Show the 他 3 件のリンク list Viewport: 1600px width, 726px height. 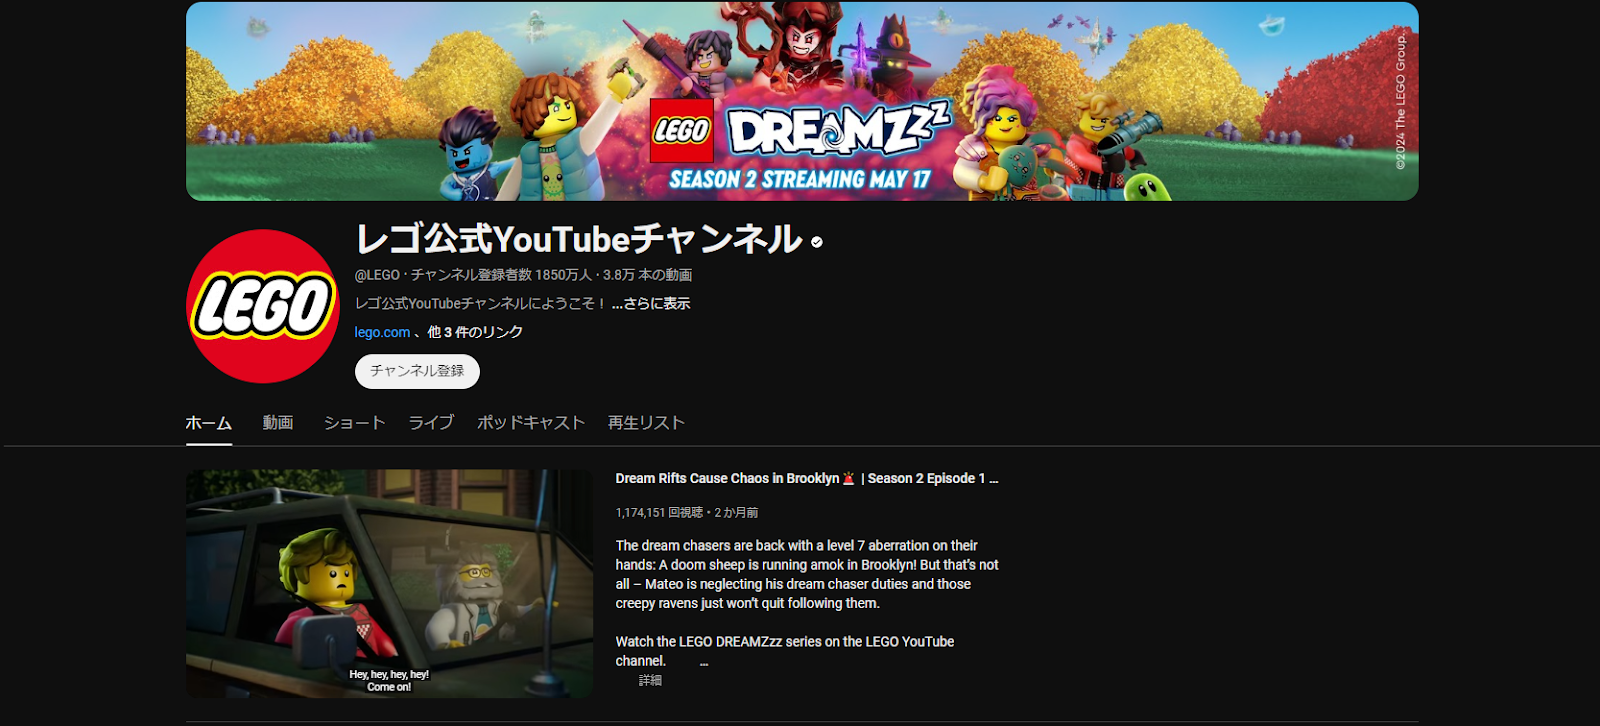click(475, 332)
